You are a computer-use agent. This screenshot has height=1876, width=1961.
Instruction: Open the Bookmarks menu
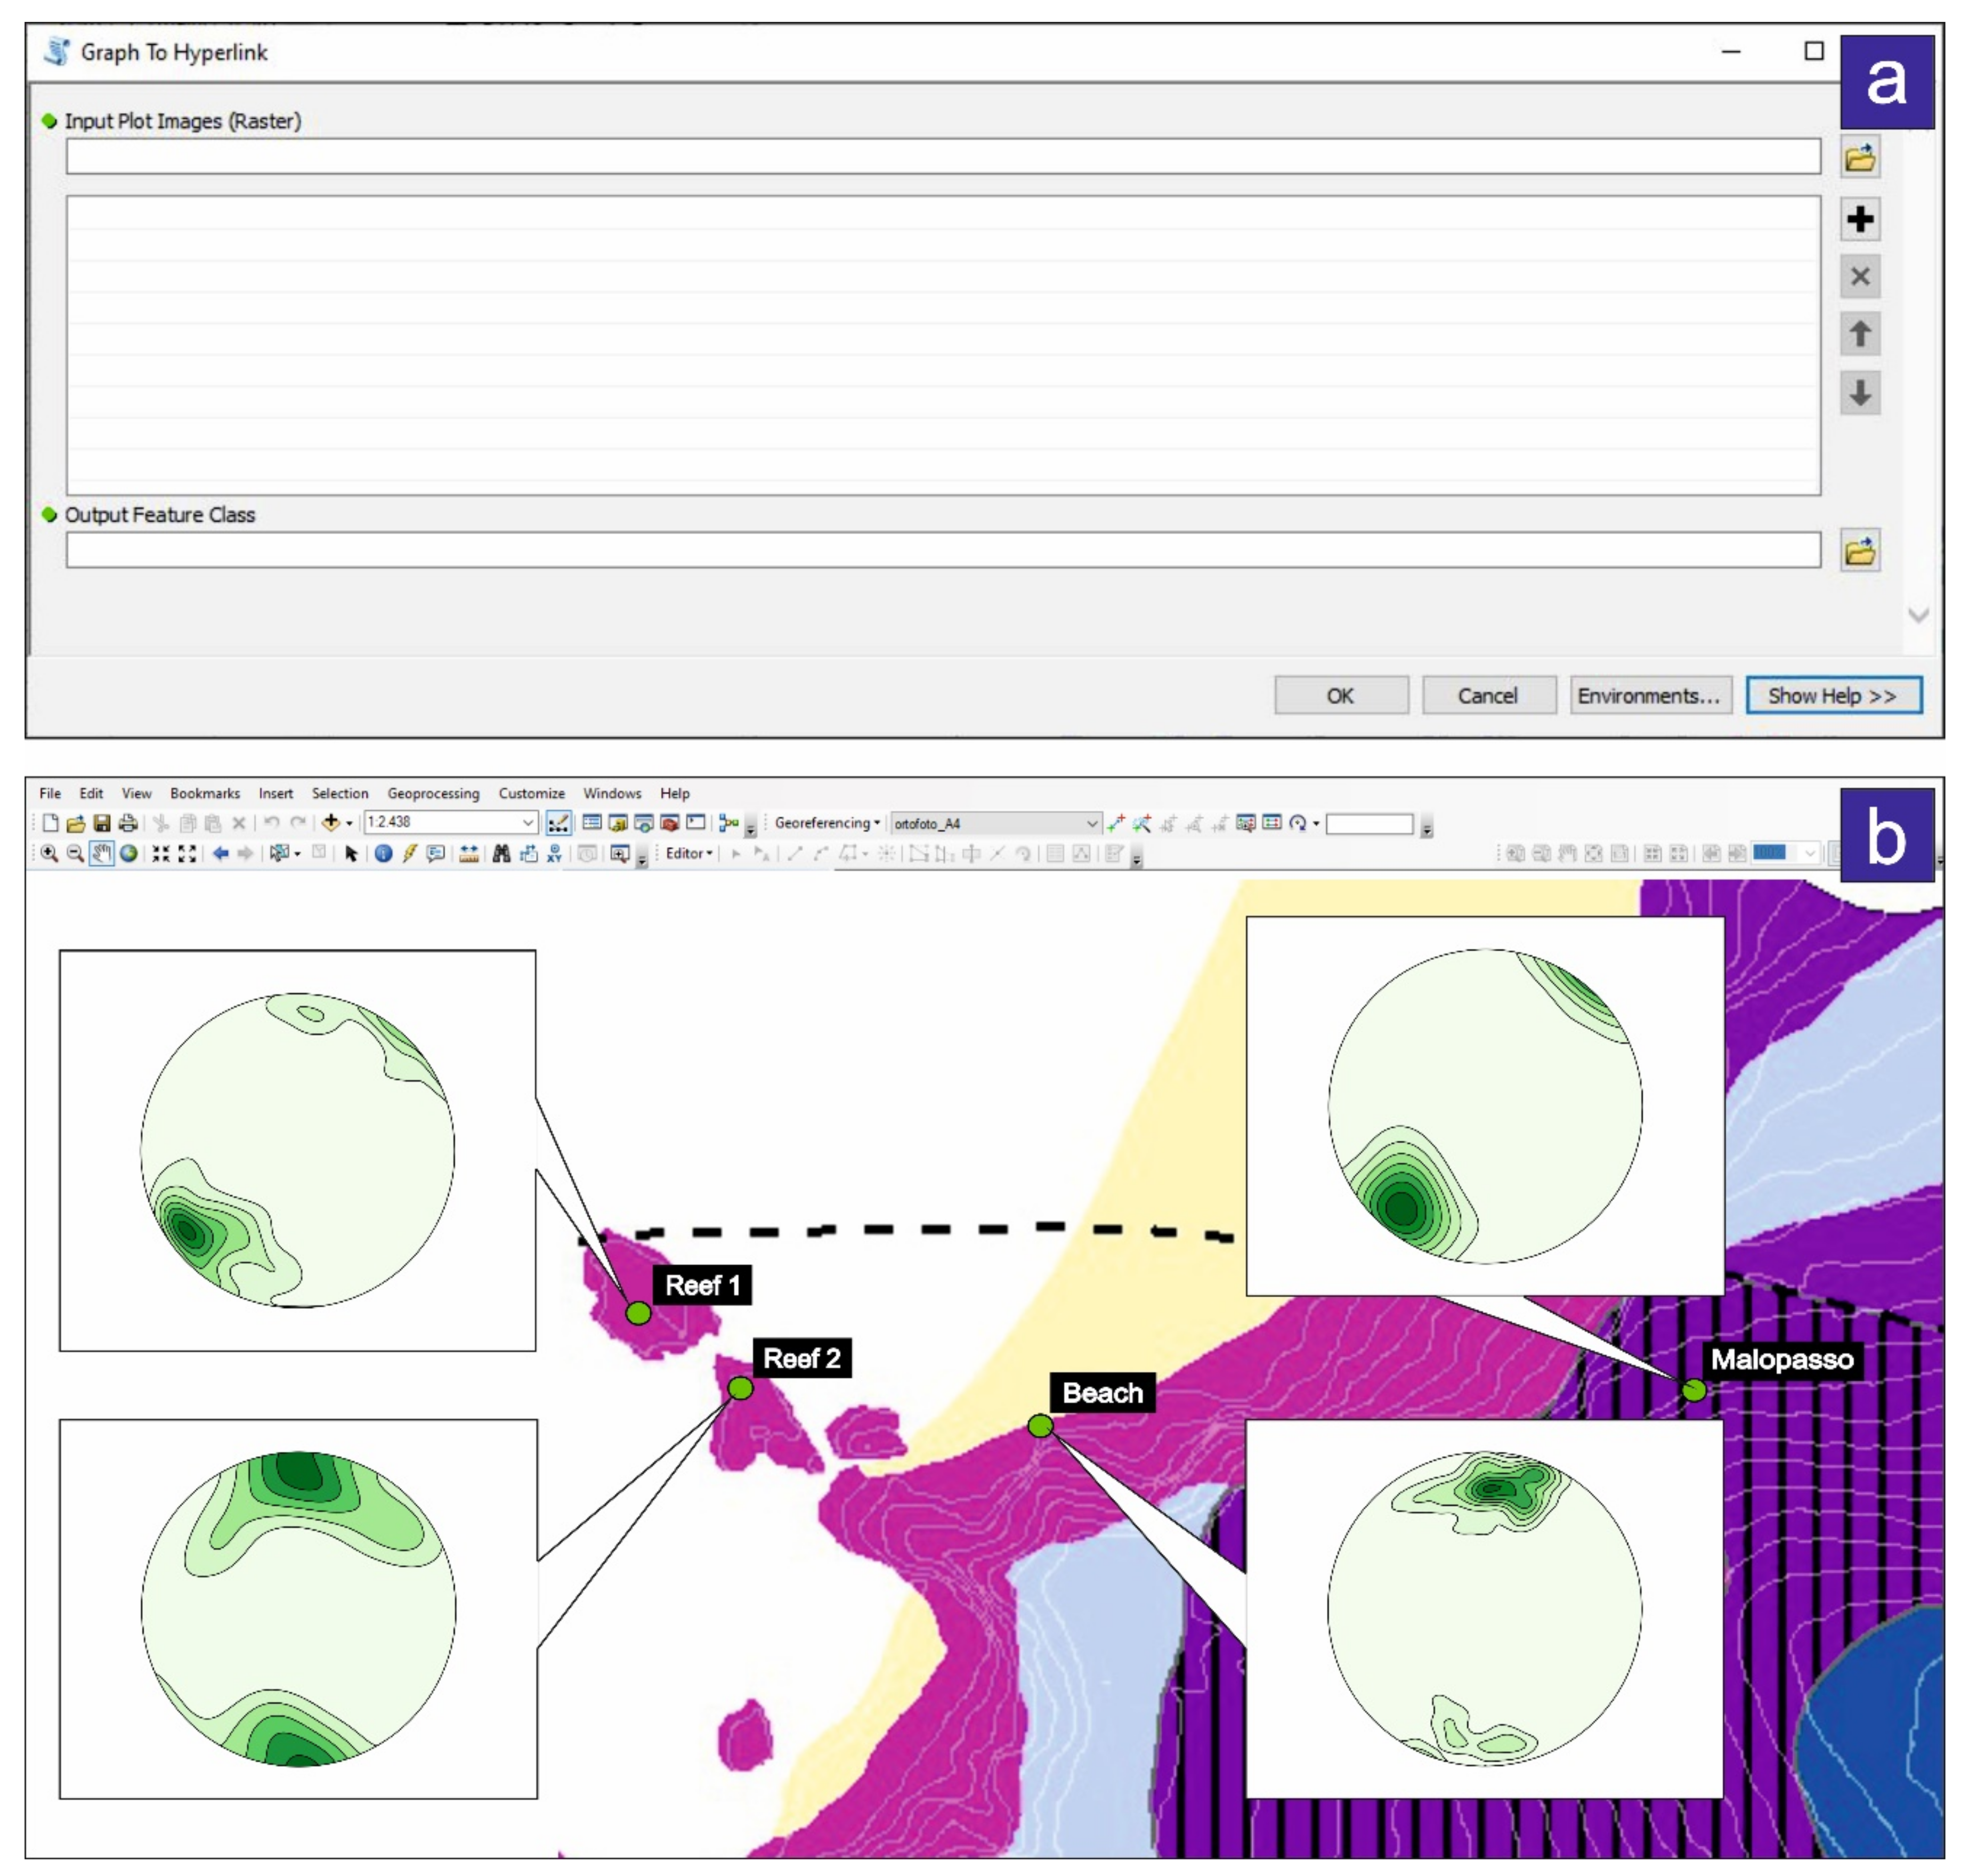click(x=205, y=793)
